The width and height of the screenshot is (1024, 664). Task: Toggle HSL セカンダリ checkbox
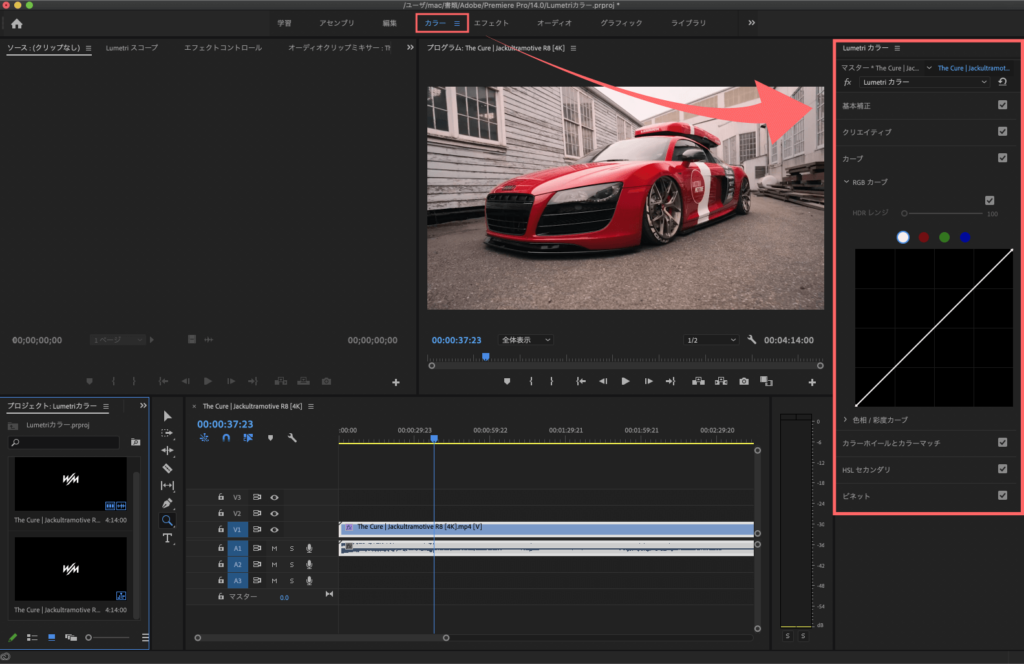1002,469
